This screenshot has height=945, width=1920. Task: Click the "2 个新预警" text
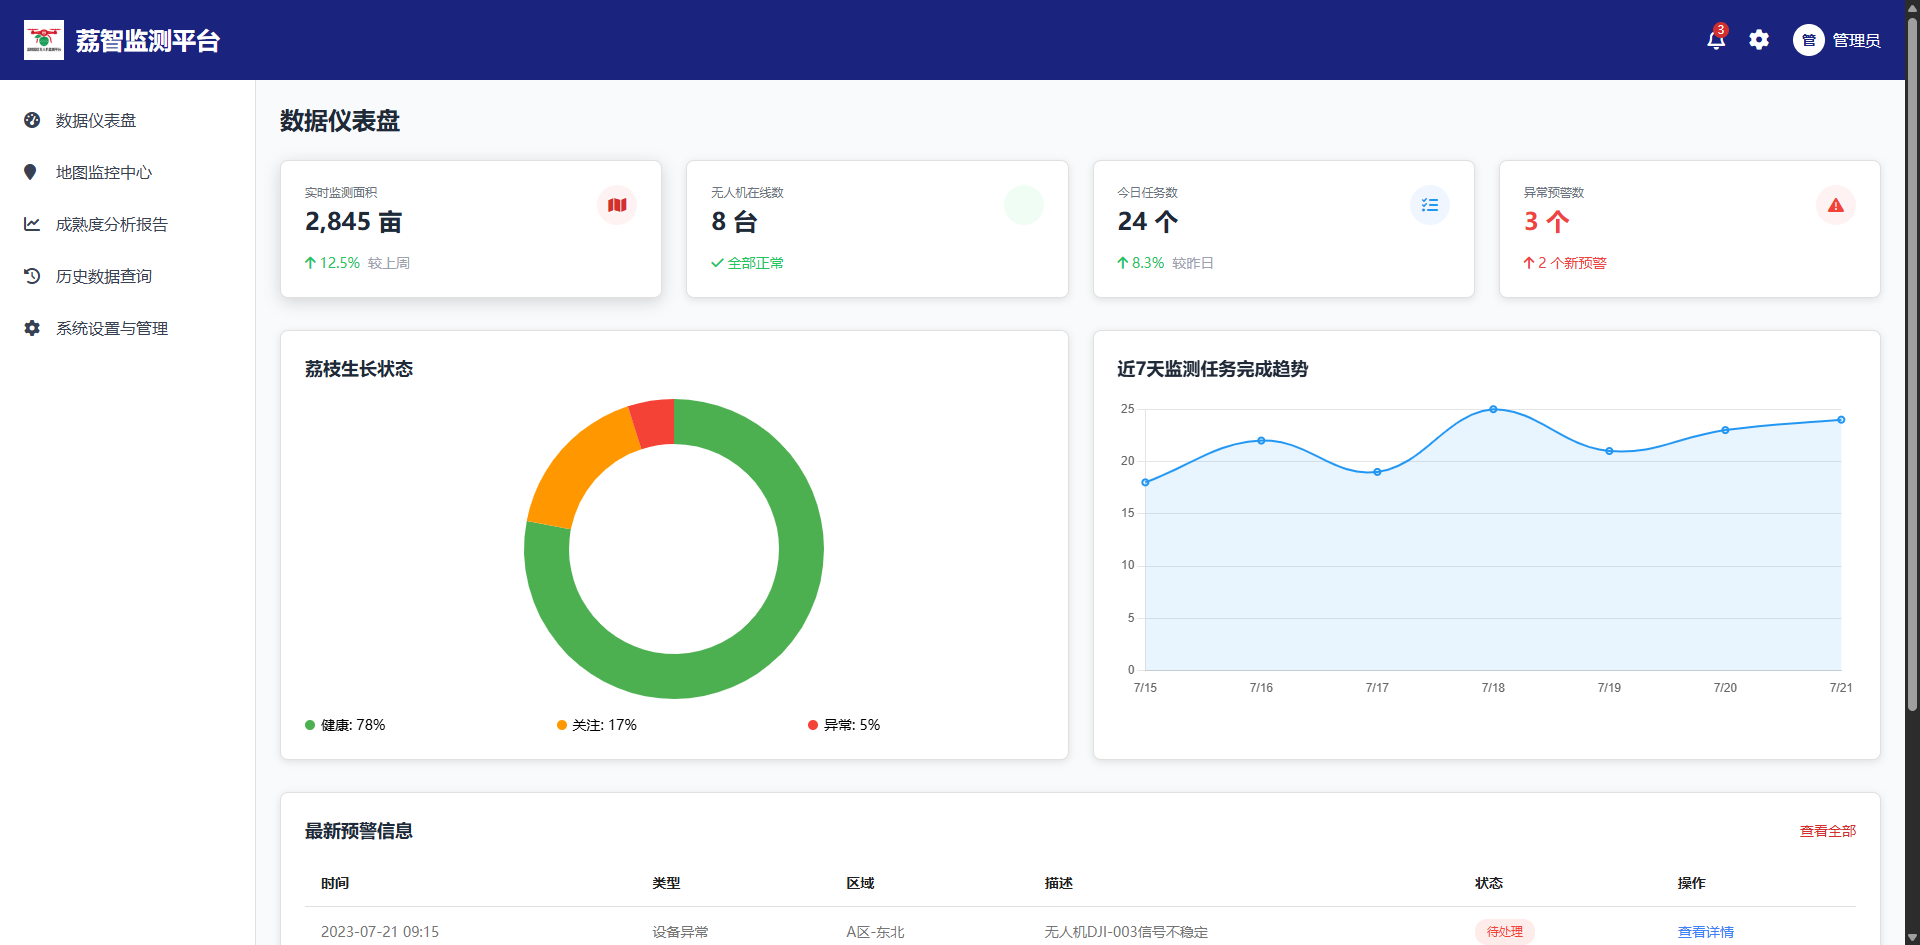pyautogui.click(x=1572, y=263)
